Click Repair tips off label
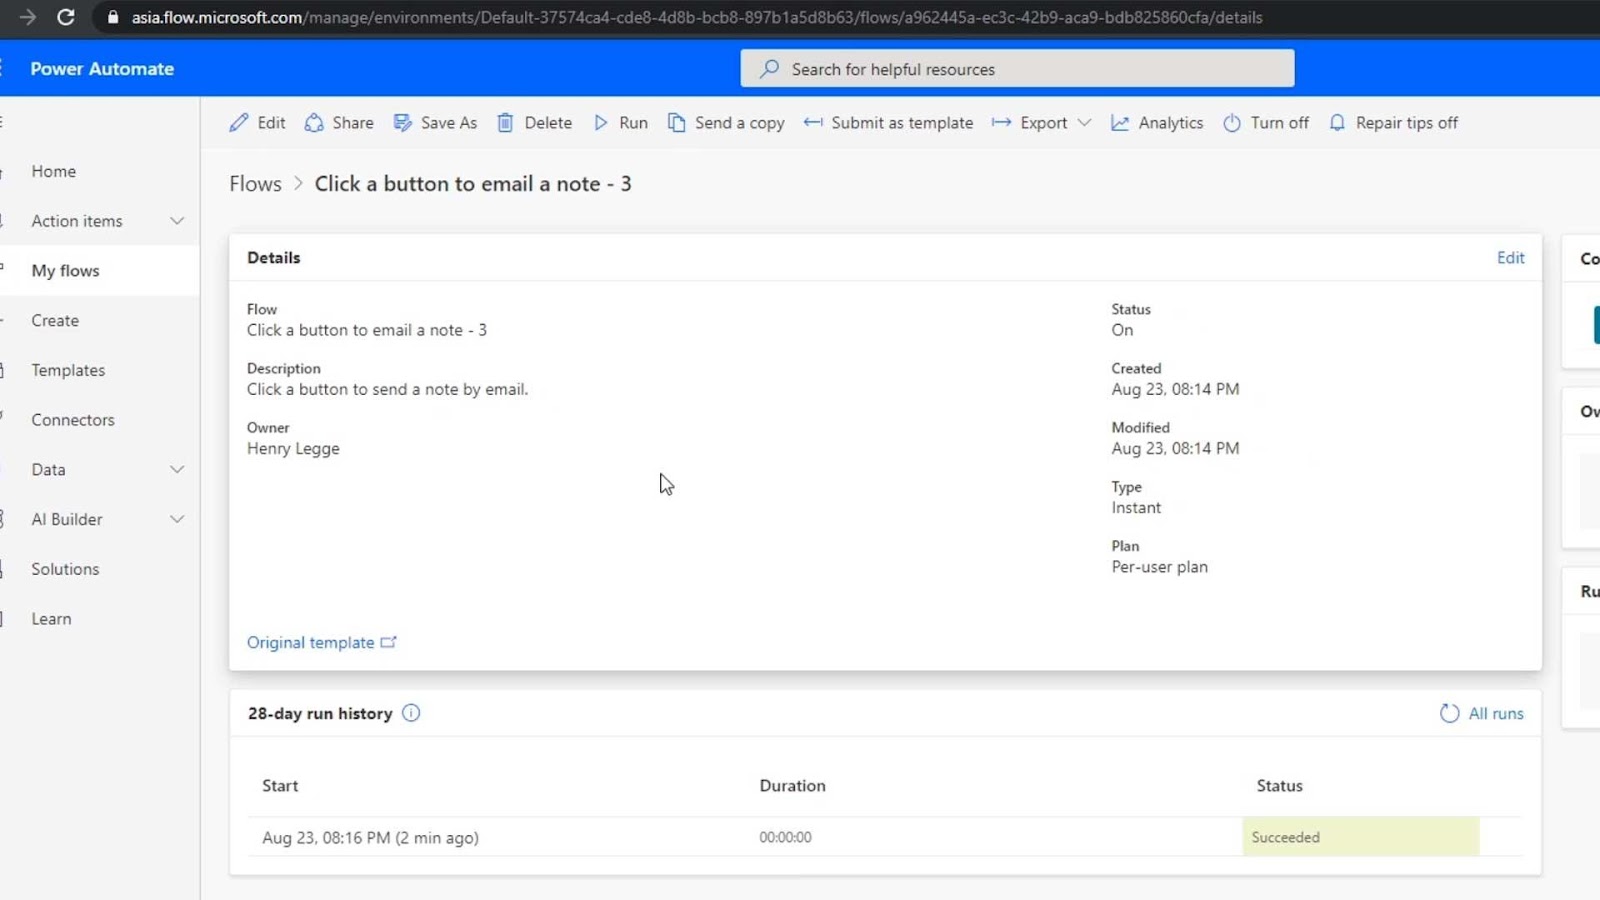Image resolution: width=1600 pixels, height=900 pixels. pyautogui.click(x=1407, y=123)
